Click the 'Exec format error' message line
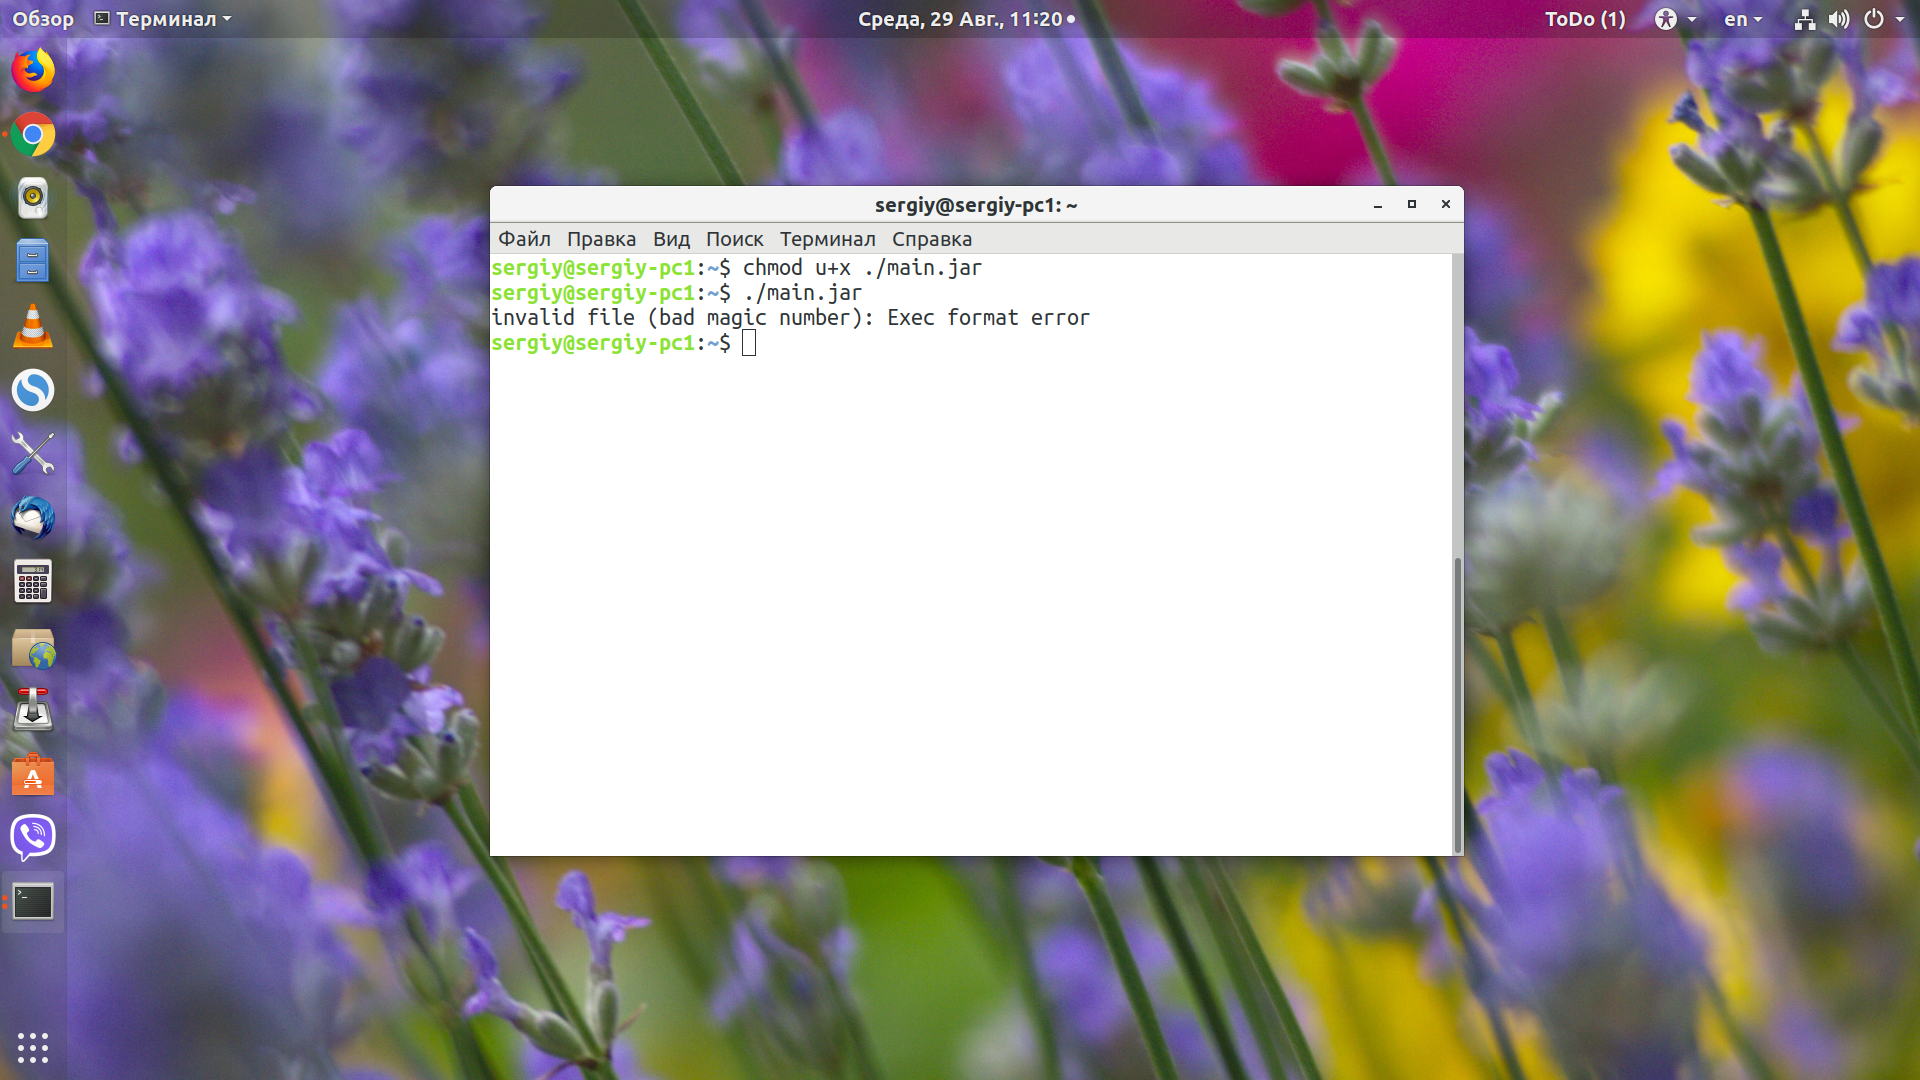Viewport: 1920px width, 1080px height. click(790, 318)
